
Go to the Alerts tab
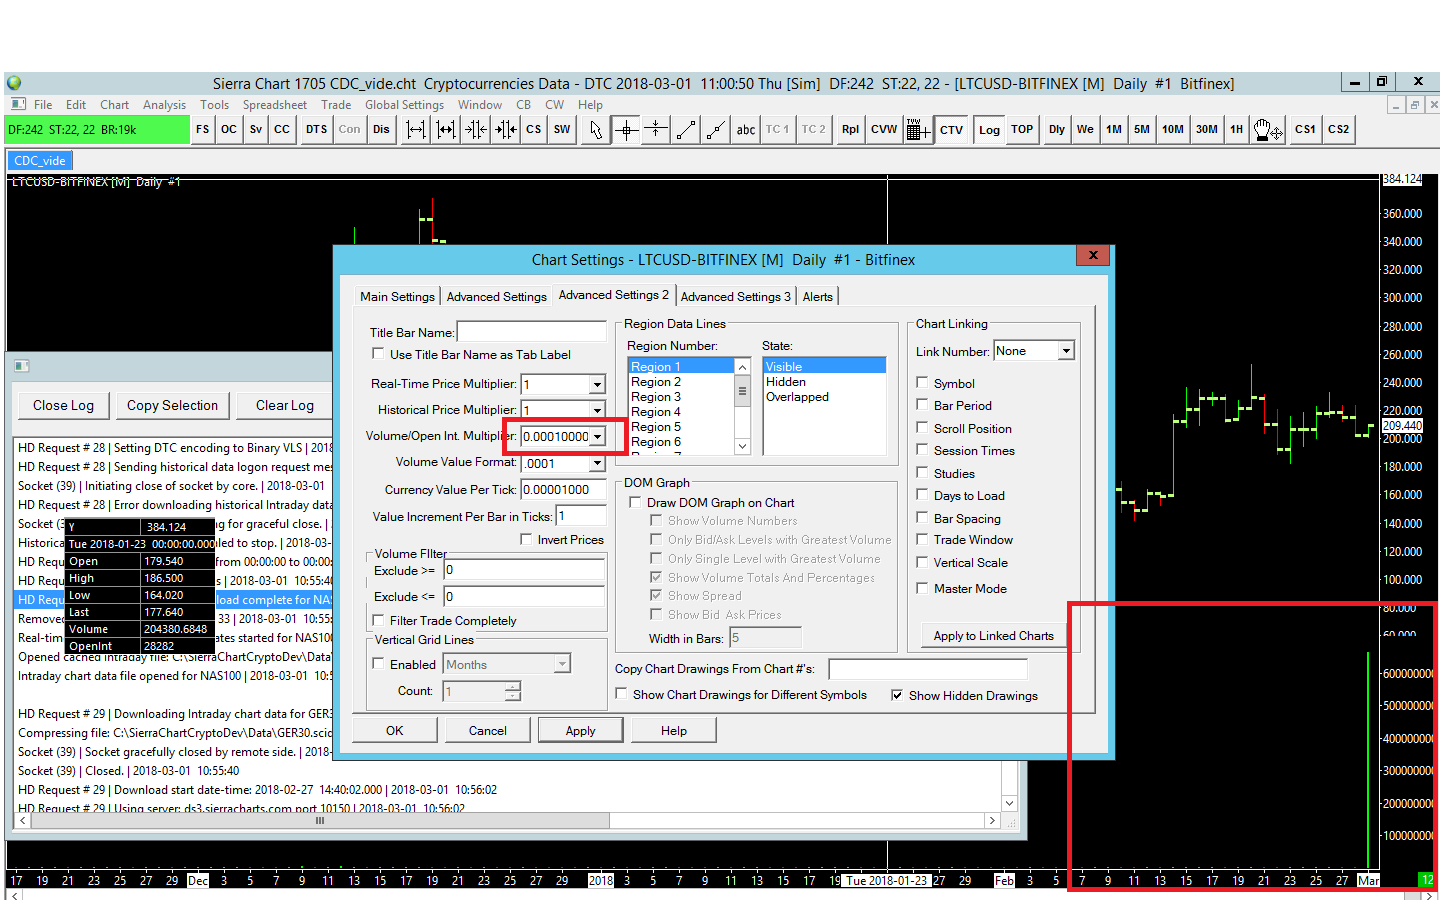pos(817,297)
